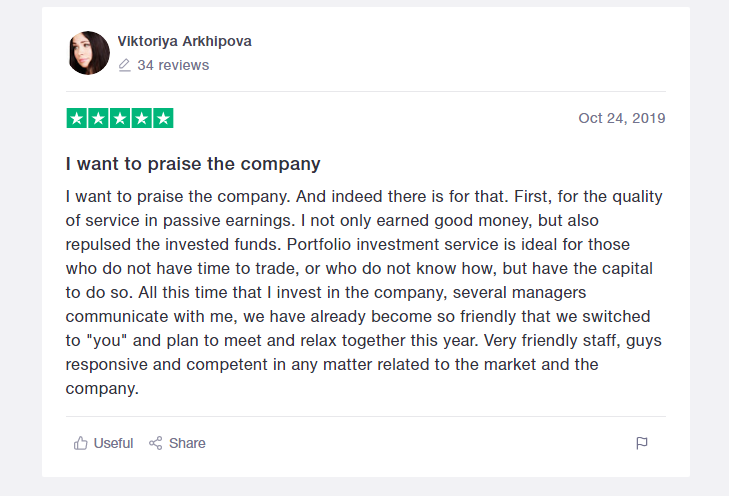The width and height of the screenshot is (729, 496).
Task: Click the thumbs-up Useful icon
Action: tap(80, 443)
